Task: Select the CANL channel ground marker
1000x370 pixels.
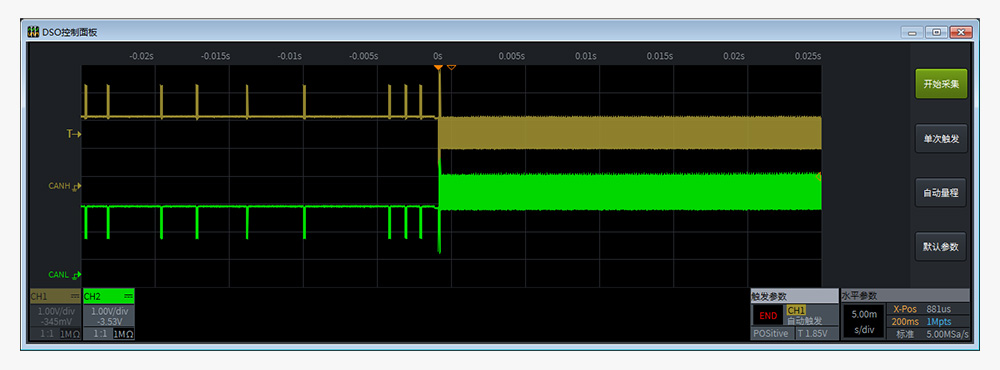Action: 77,275
